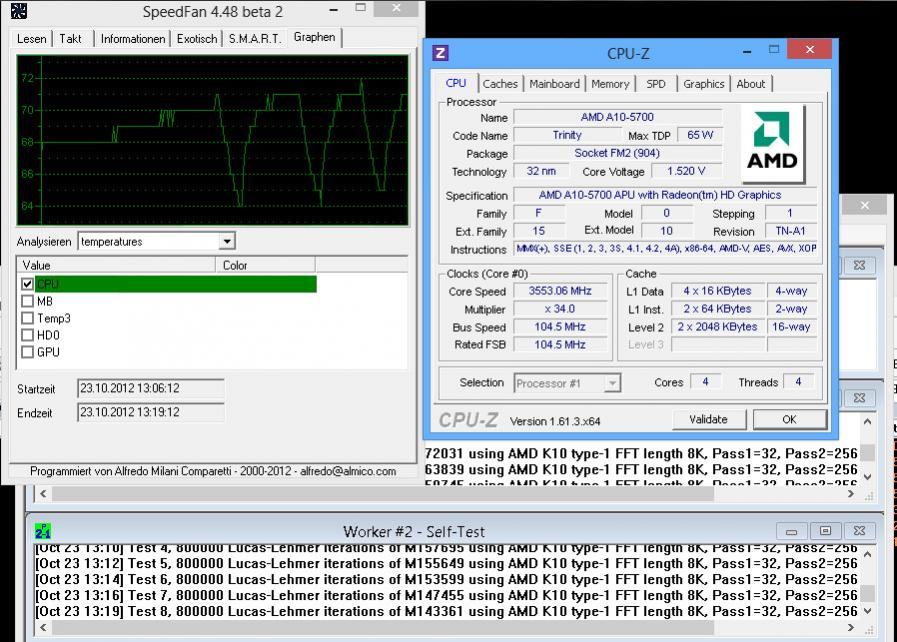Click the Validate button in CPU-Z
Viewport: 897px width, 642px height.
point(709,419)
